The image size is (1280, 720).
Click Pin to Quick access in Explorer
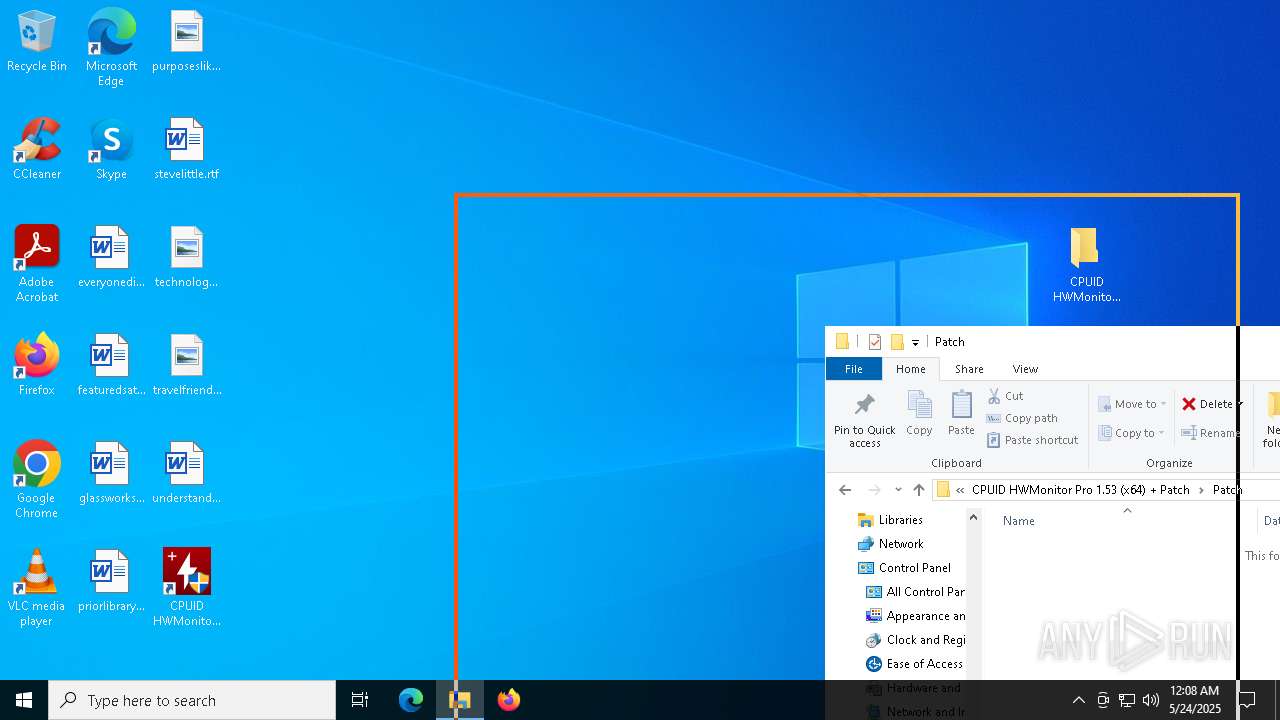[x=864, y=420]
